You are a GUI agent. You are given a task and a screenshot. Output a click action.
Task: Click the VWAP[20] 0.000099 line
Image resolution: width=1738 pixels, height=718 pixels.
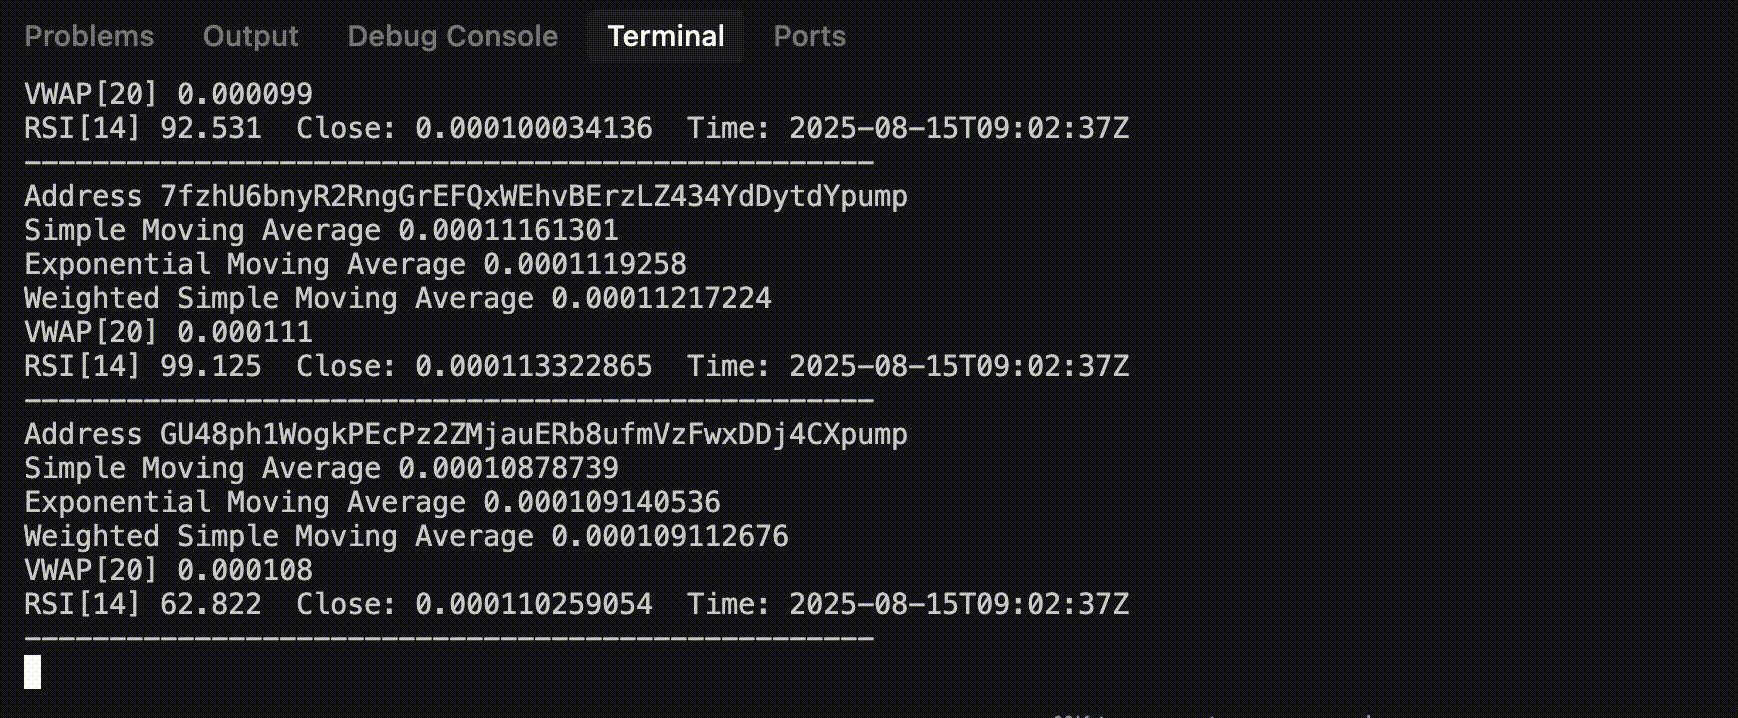tap(168, 94)
